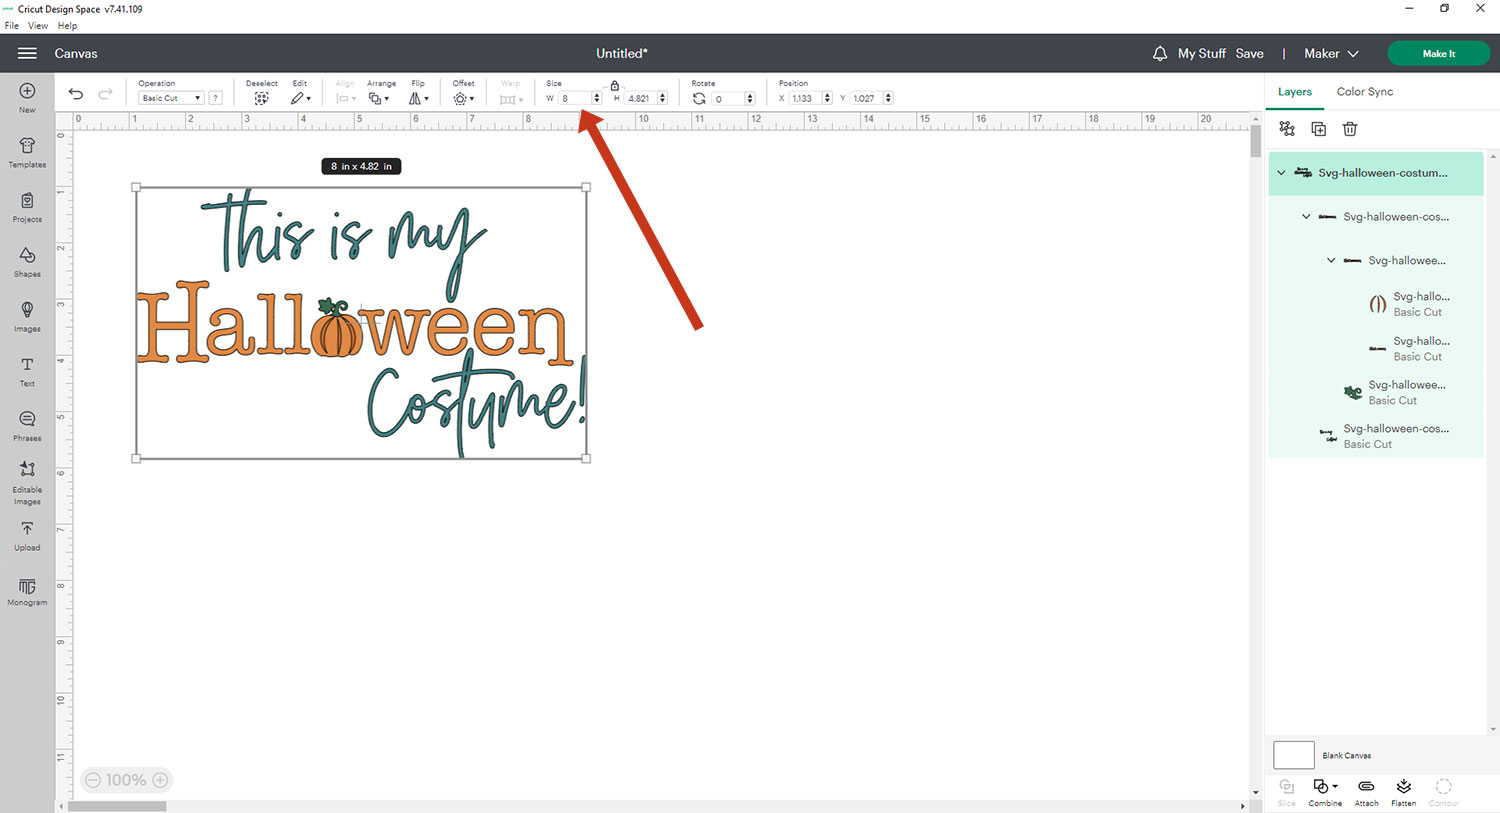Image resolution: width=1500 pixels, height=813 pixels.
Task: Click the Upload icon
Action: (x=27, y=533)
